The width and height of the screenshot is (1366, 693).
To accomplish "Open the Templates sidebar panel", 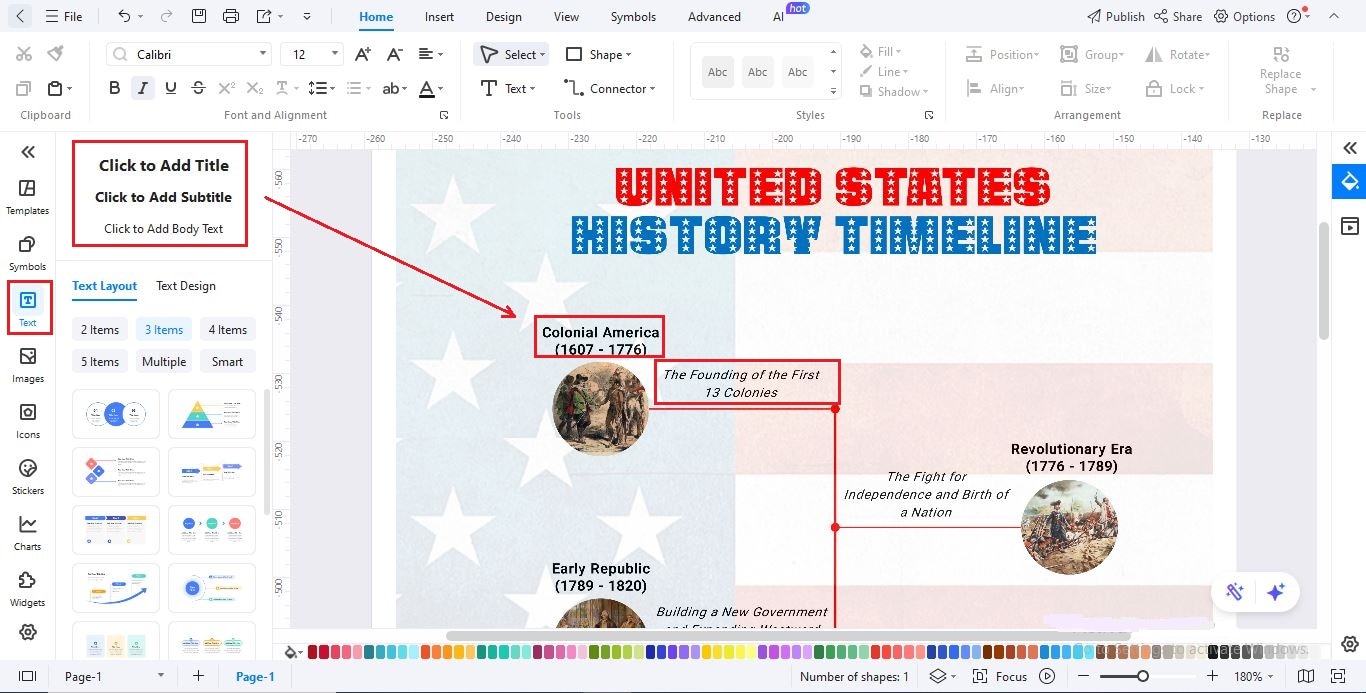I will point(27,197).
